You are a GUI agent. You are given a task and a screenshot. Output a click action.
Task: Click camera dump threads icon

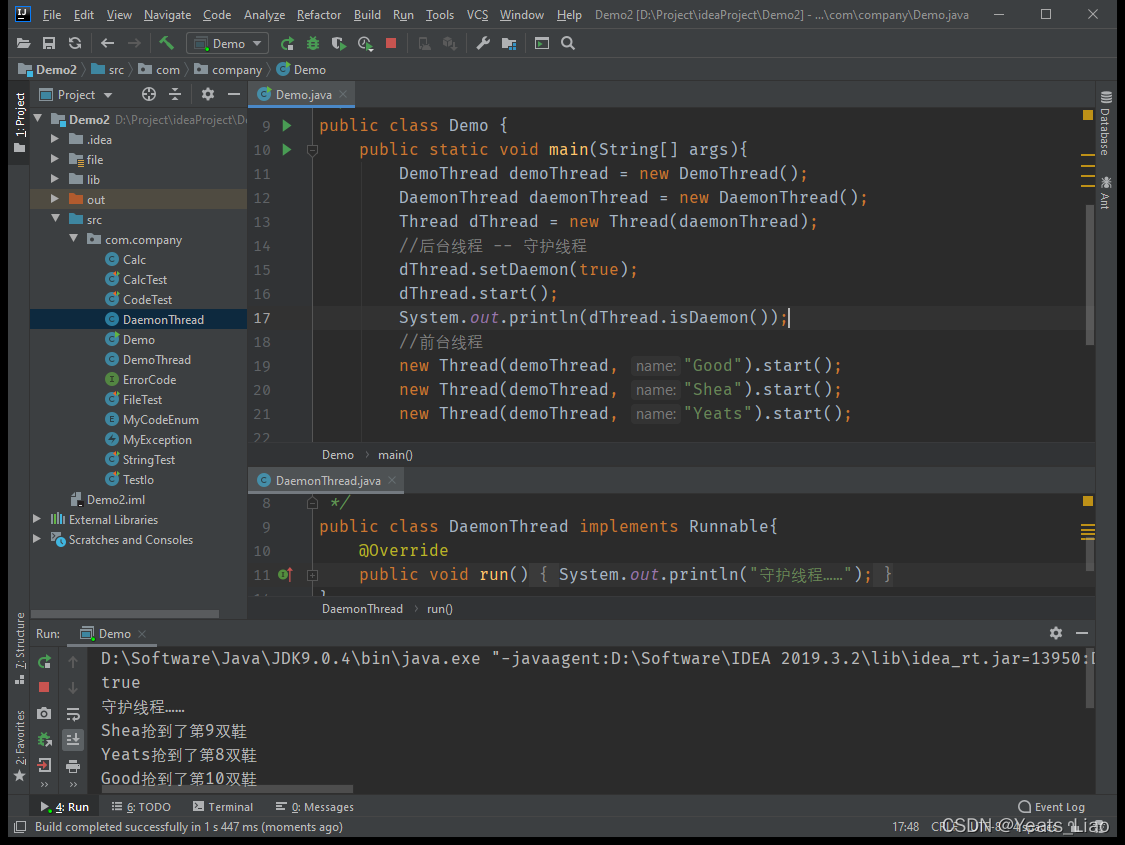point(44,713)
